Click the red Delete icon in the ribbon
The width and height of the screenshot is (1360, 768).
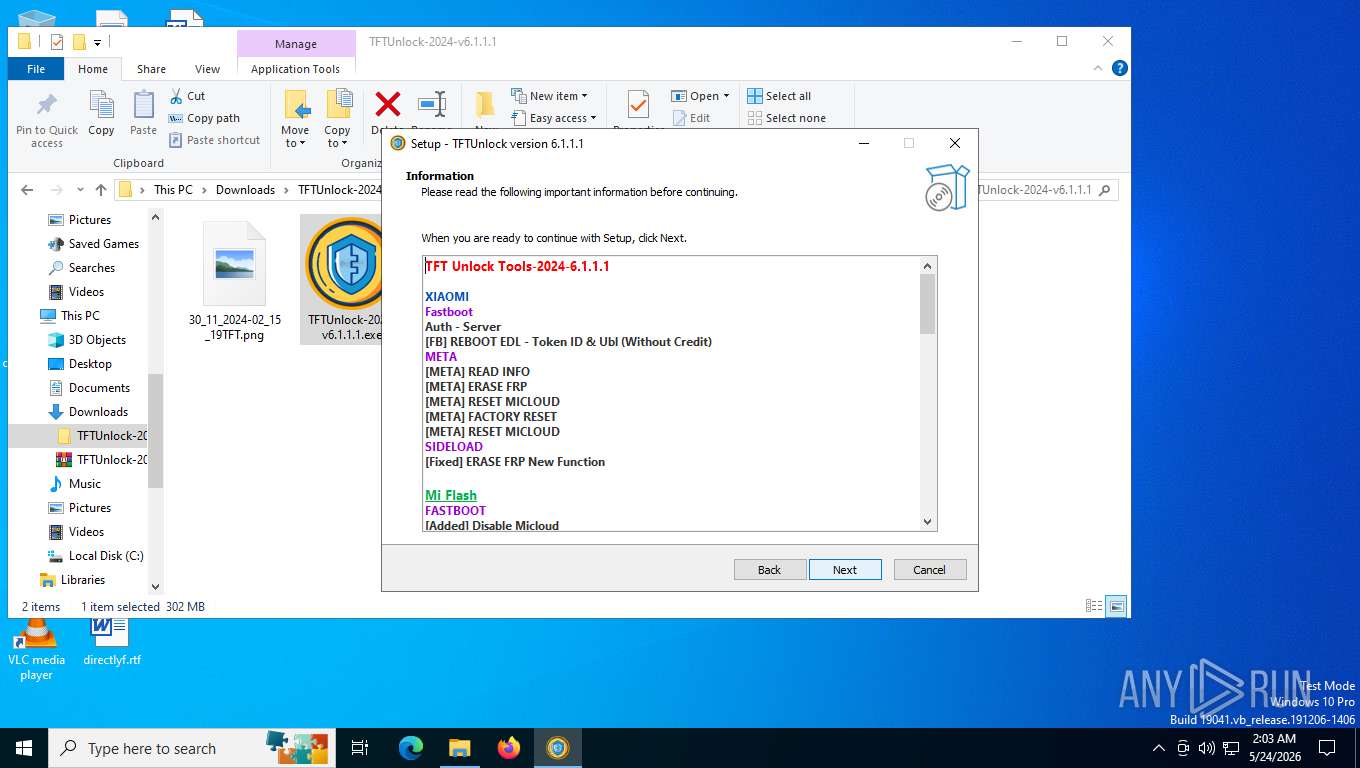click(x=387, y=104)
